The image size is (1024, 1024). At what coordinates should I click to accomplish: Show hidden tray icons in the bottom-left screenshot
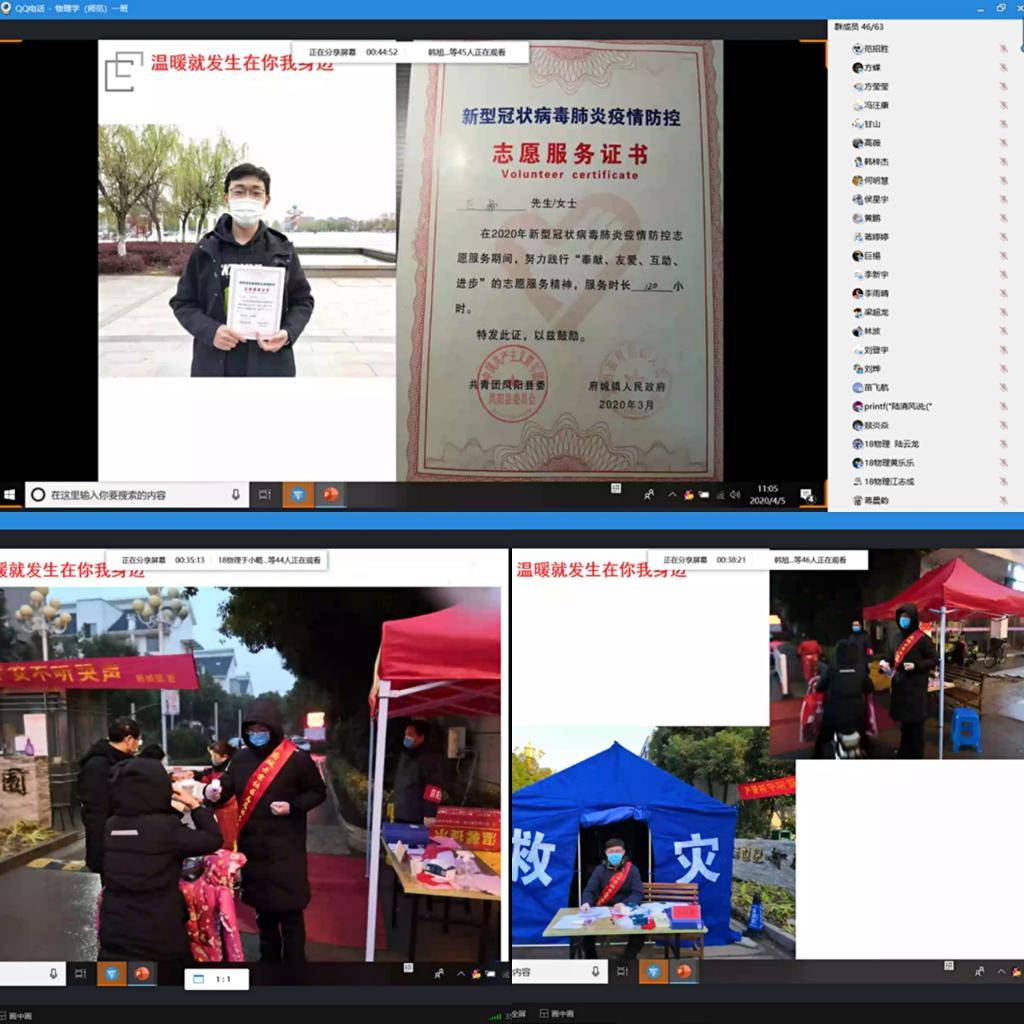coord(461,974)
